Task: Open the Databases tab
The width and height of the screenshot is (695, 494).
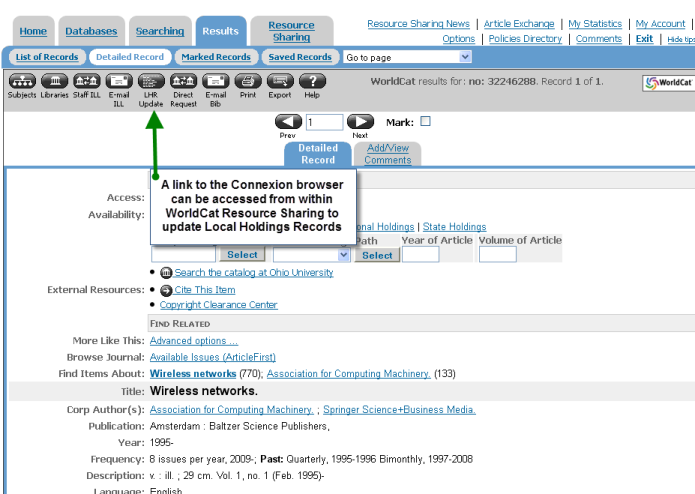Action: pos(91,31)
